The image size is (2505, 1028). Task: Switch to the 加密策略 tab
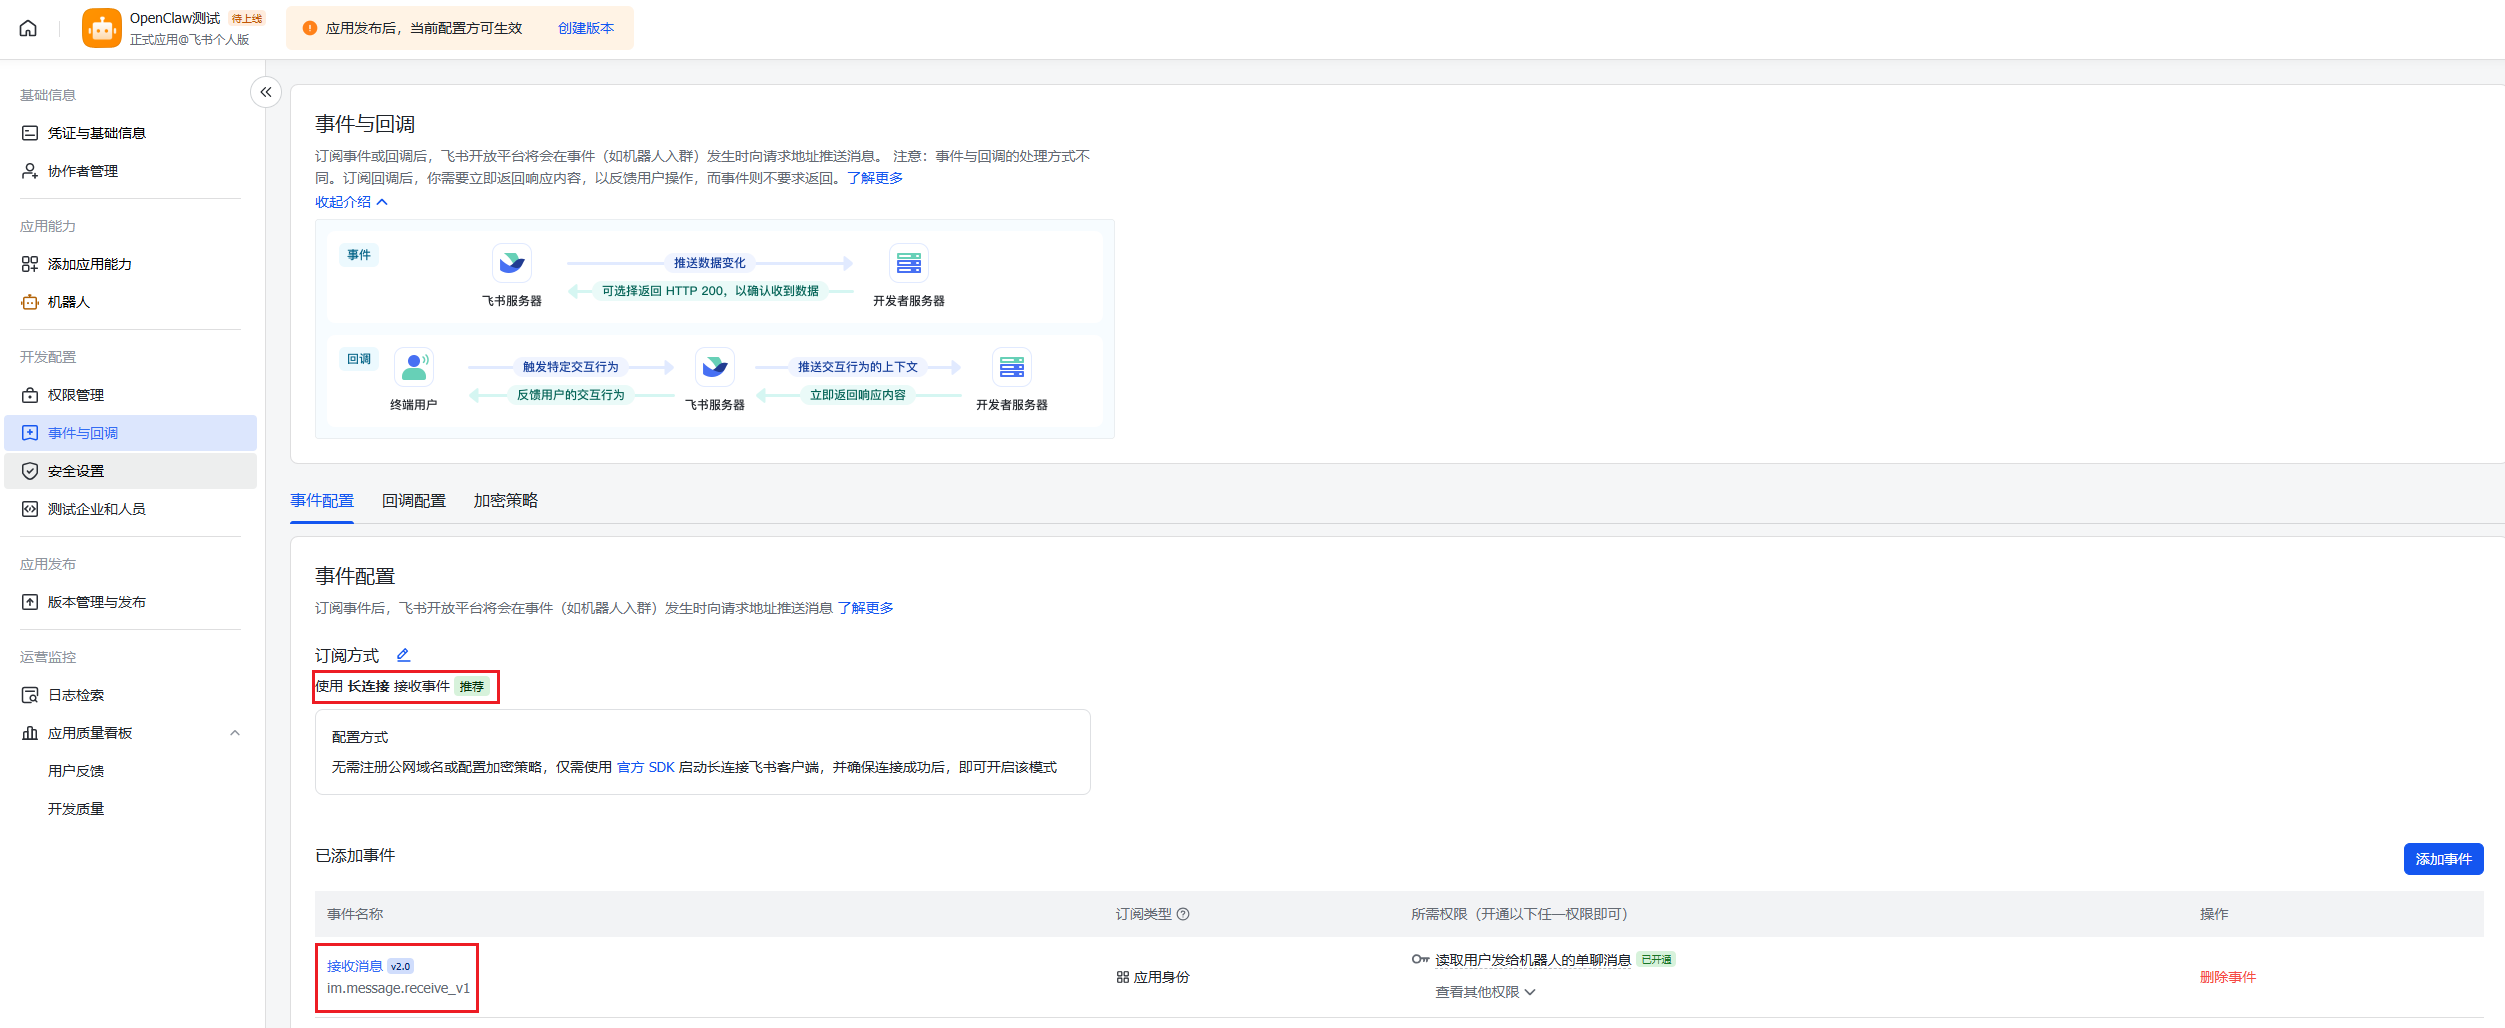pos(505,501)
